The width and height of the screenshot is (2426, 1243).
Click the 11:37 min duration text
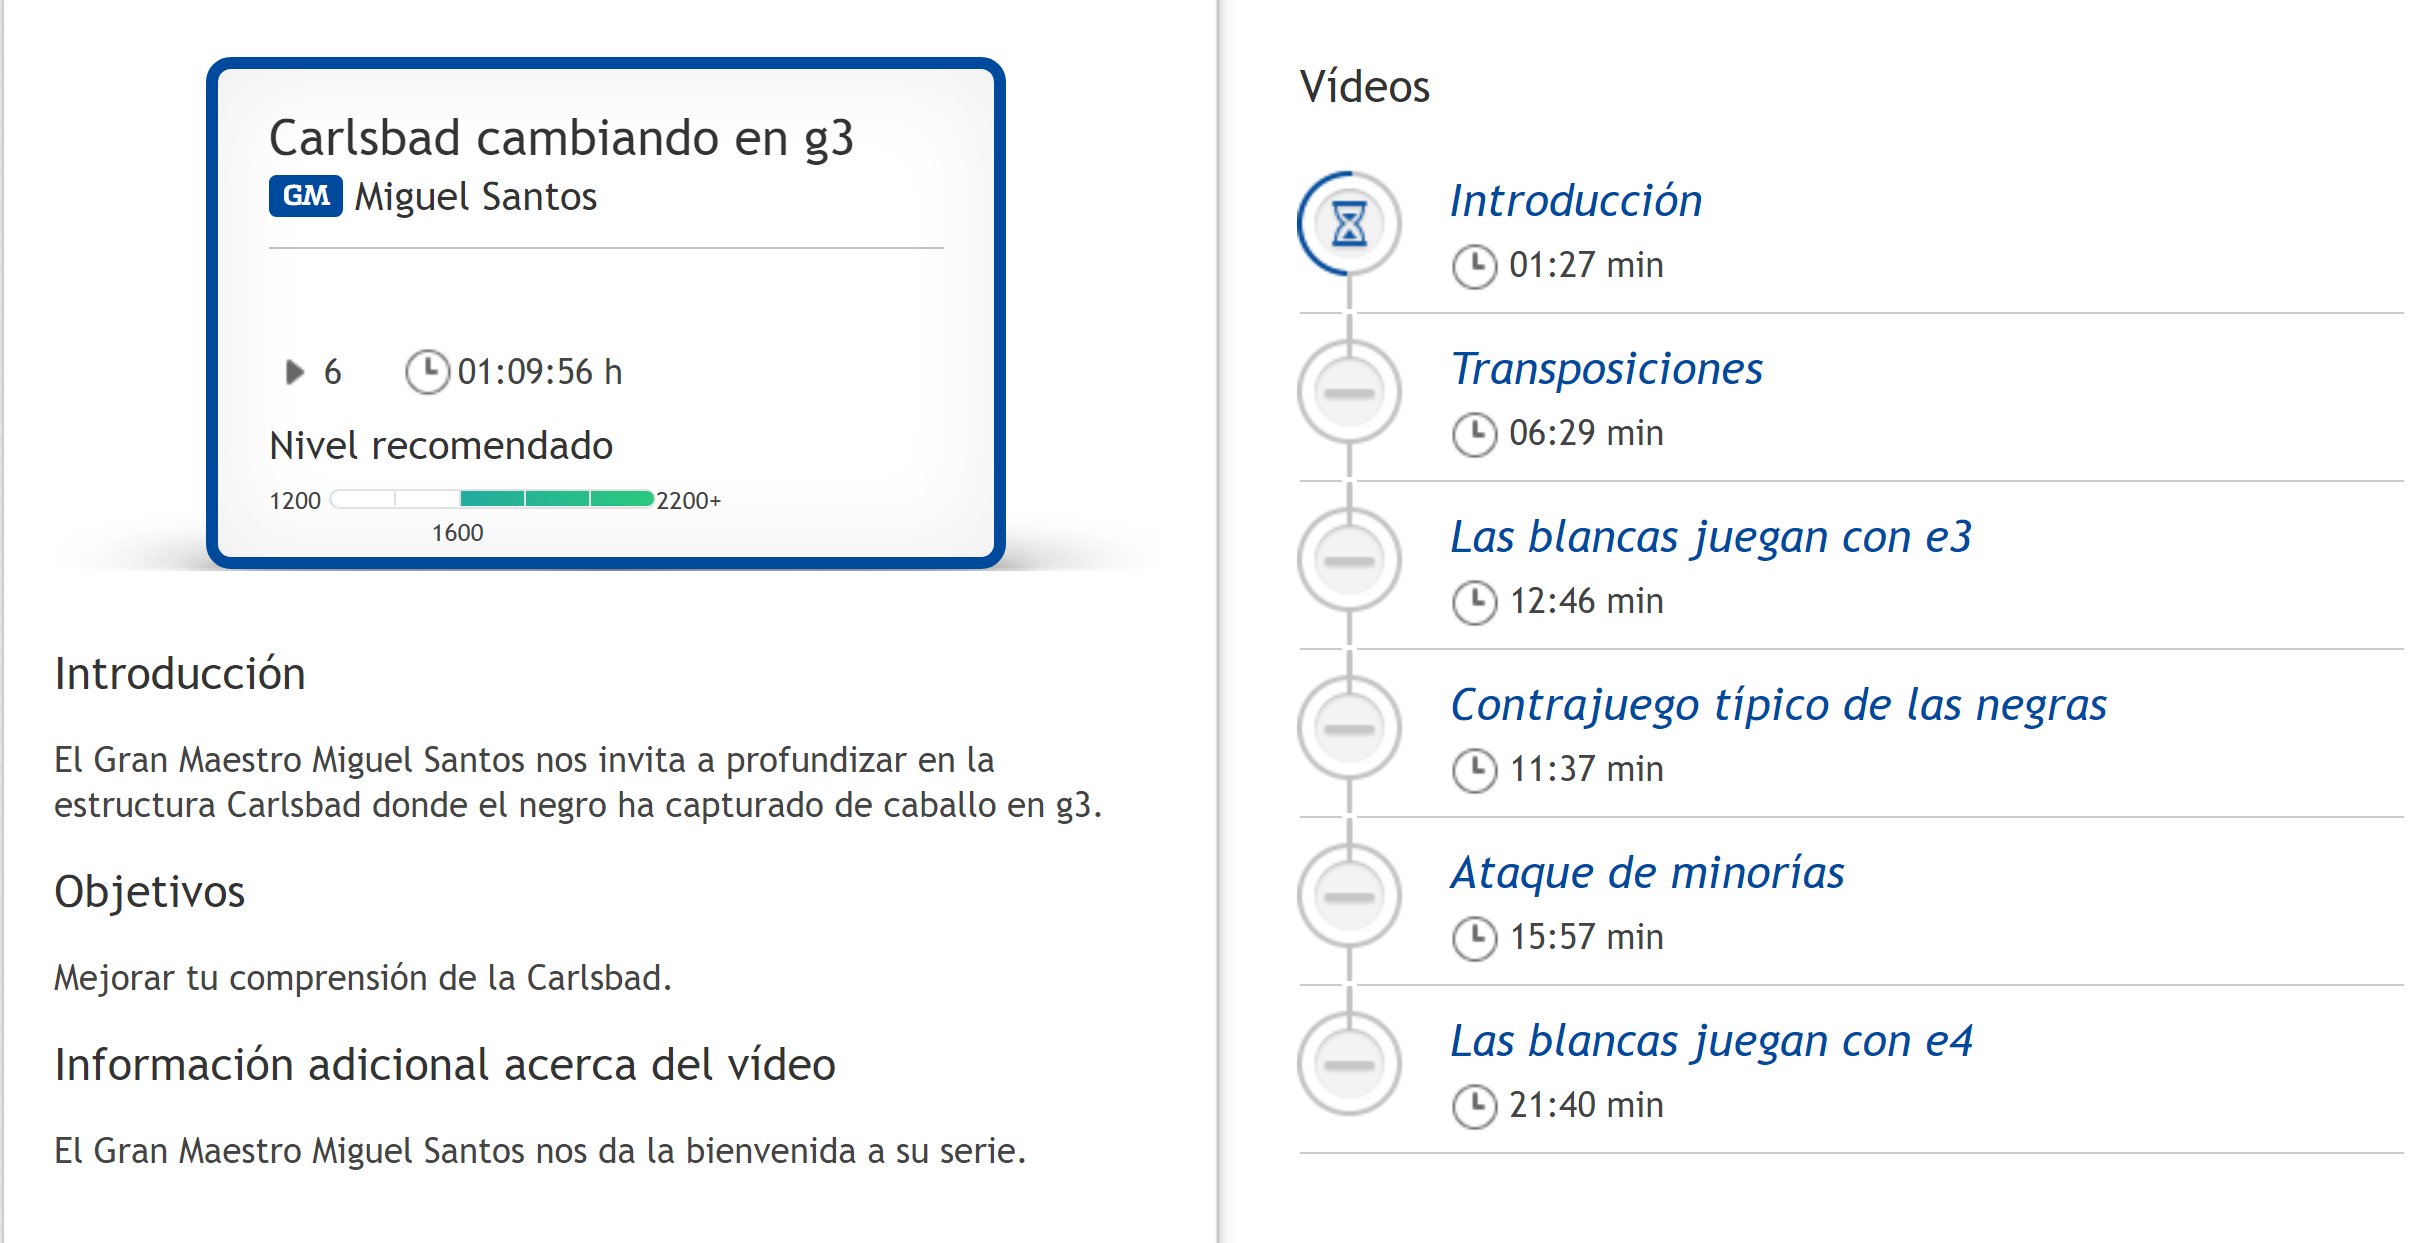(x=1586, y=770)
